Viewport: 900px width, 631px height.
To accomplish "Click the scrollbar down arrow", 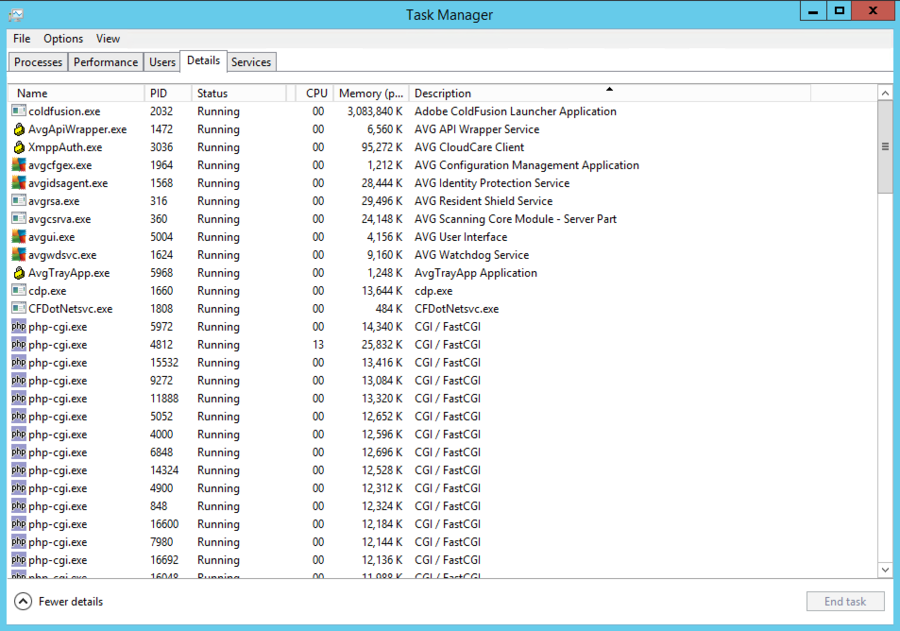I will click(x=885, y=569).
